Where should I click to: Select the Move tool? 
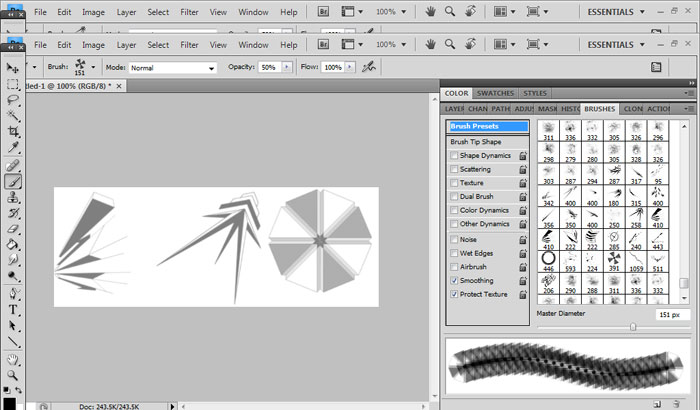pos(13,68)
